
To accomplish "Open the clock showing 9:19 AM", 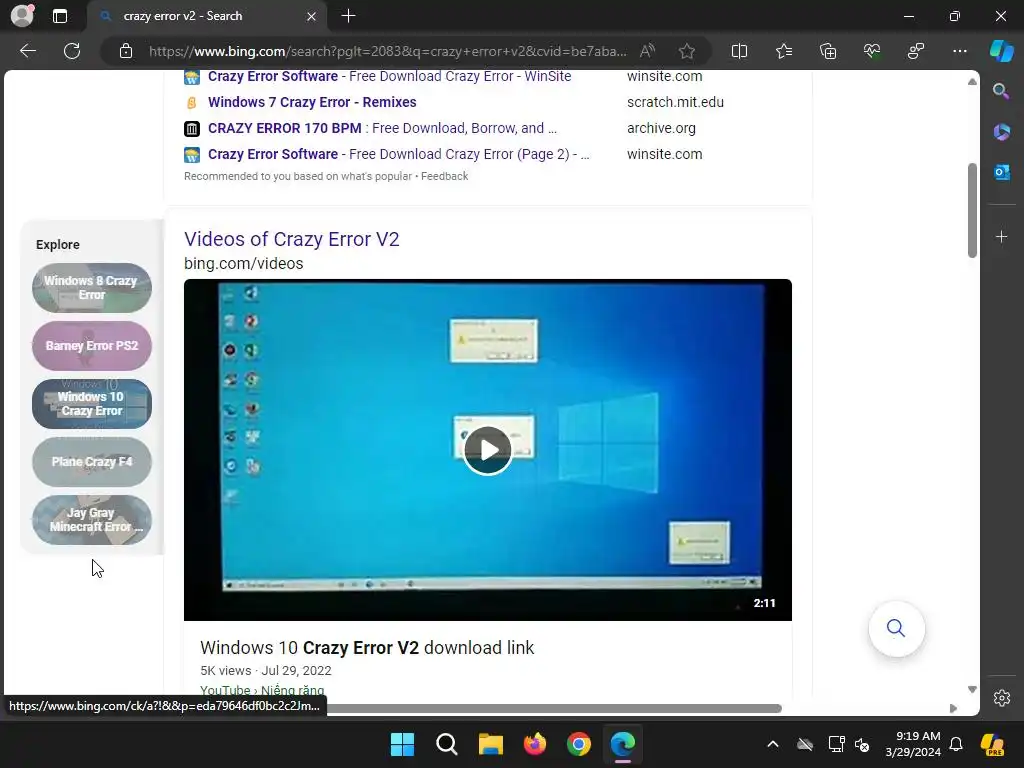I will [x=913, y=744].
